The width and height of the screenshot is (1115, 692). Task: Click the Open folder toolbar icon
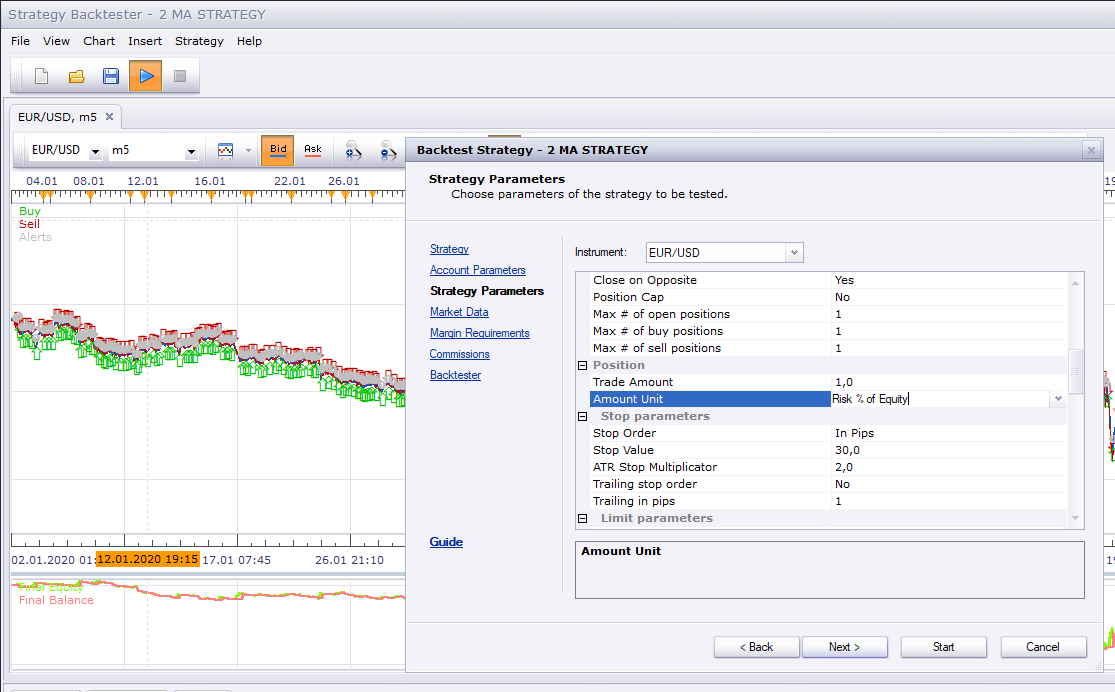[76, 76]
